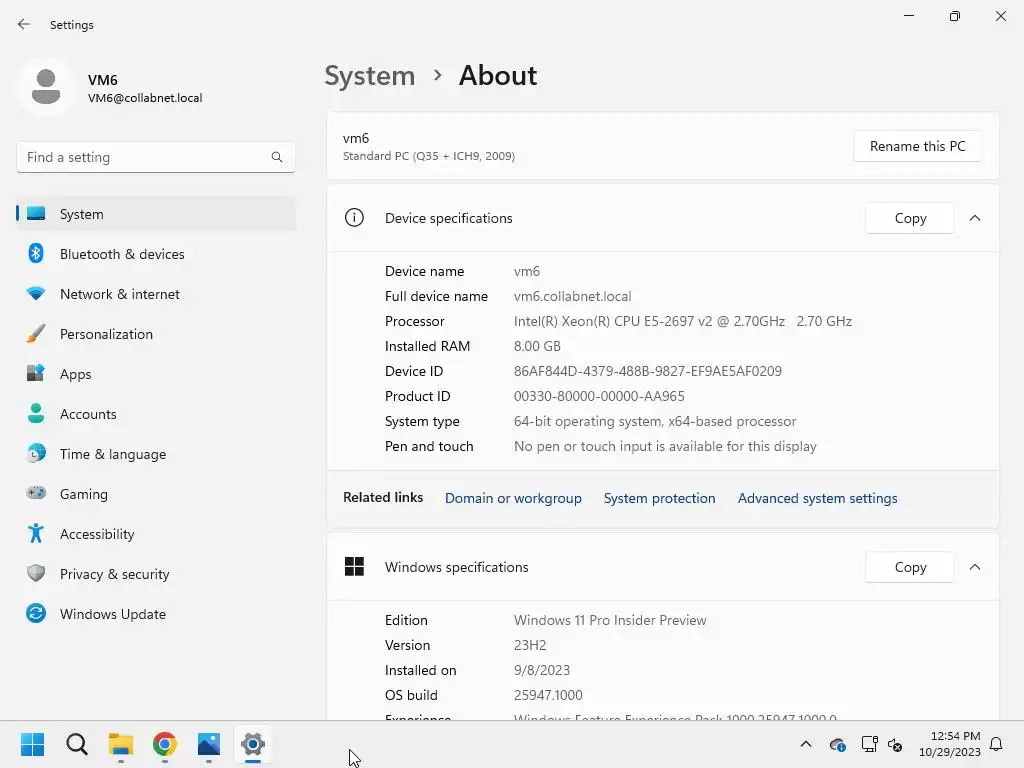1024x768 pixels.
Task: Click the Installed on date 9/8/2023
Action: click(541, 671)
